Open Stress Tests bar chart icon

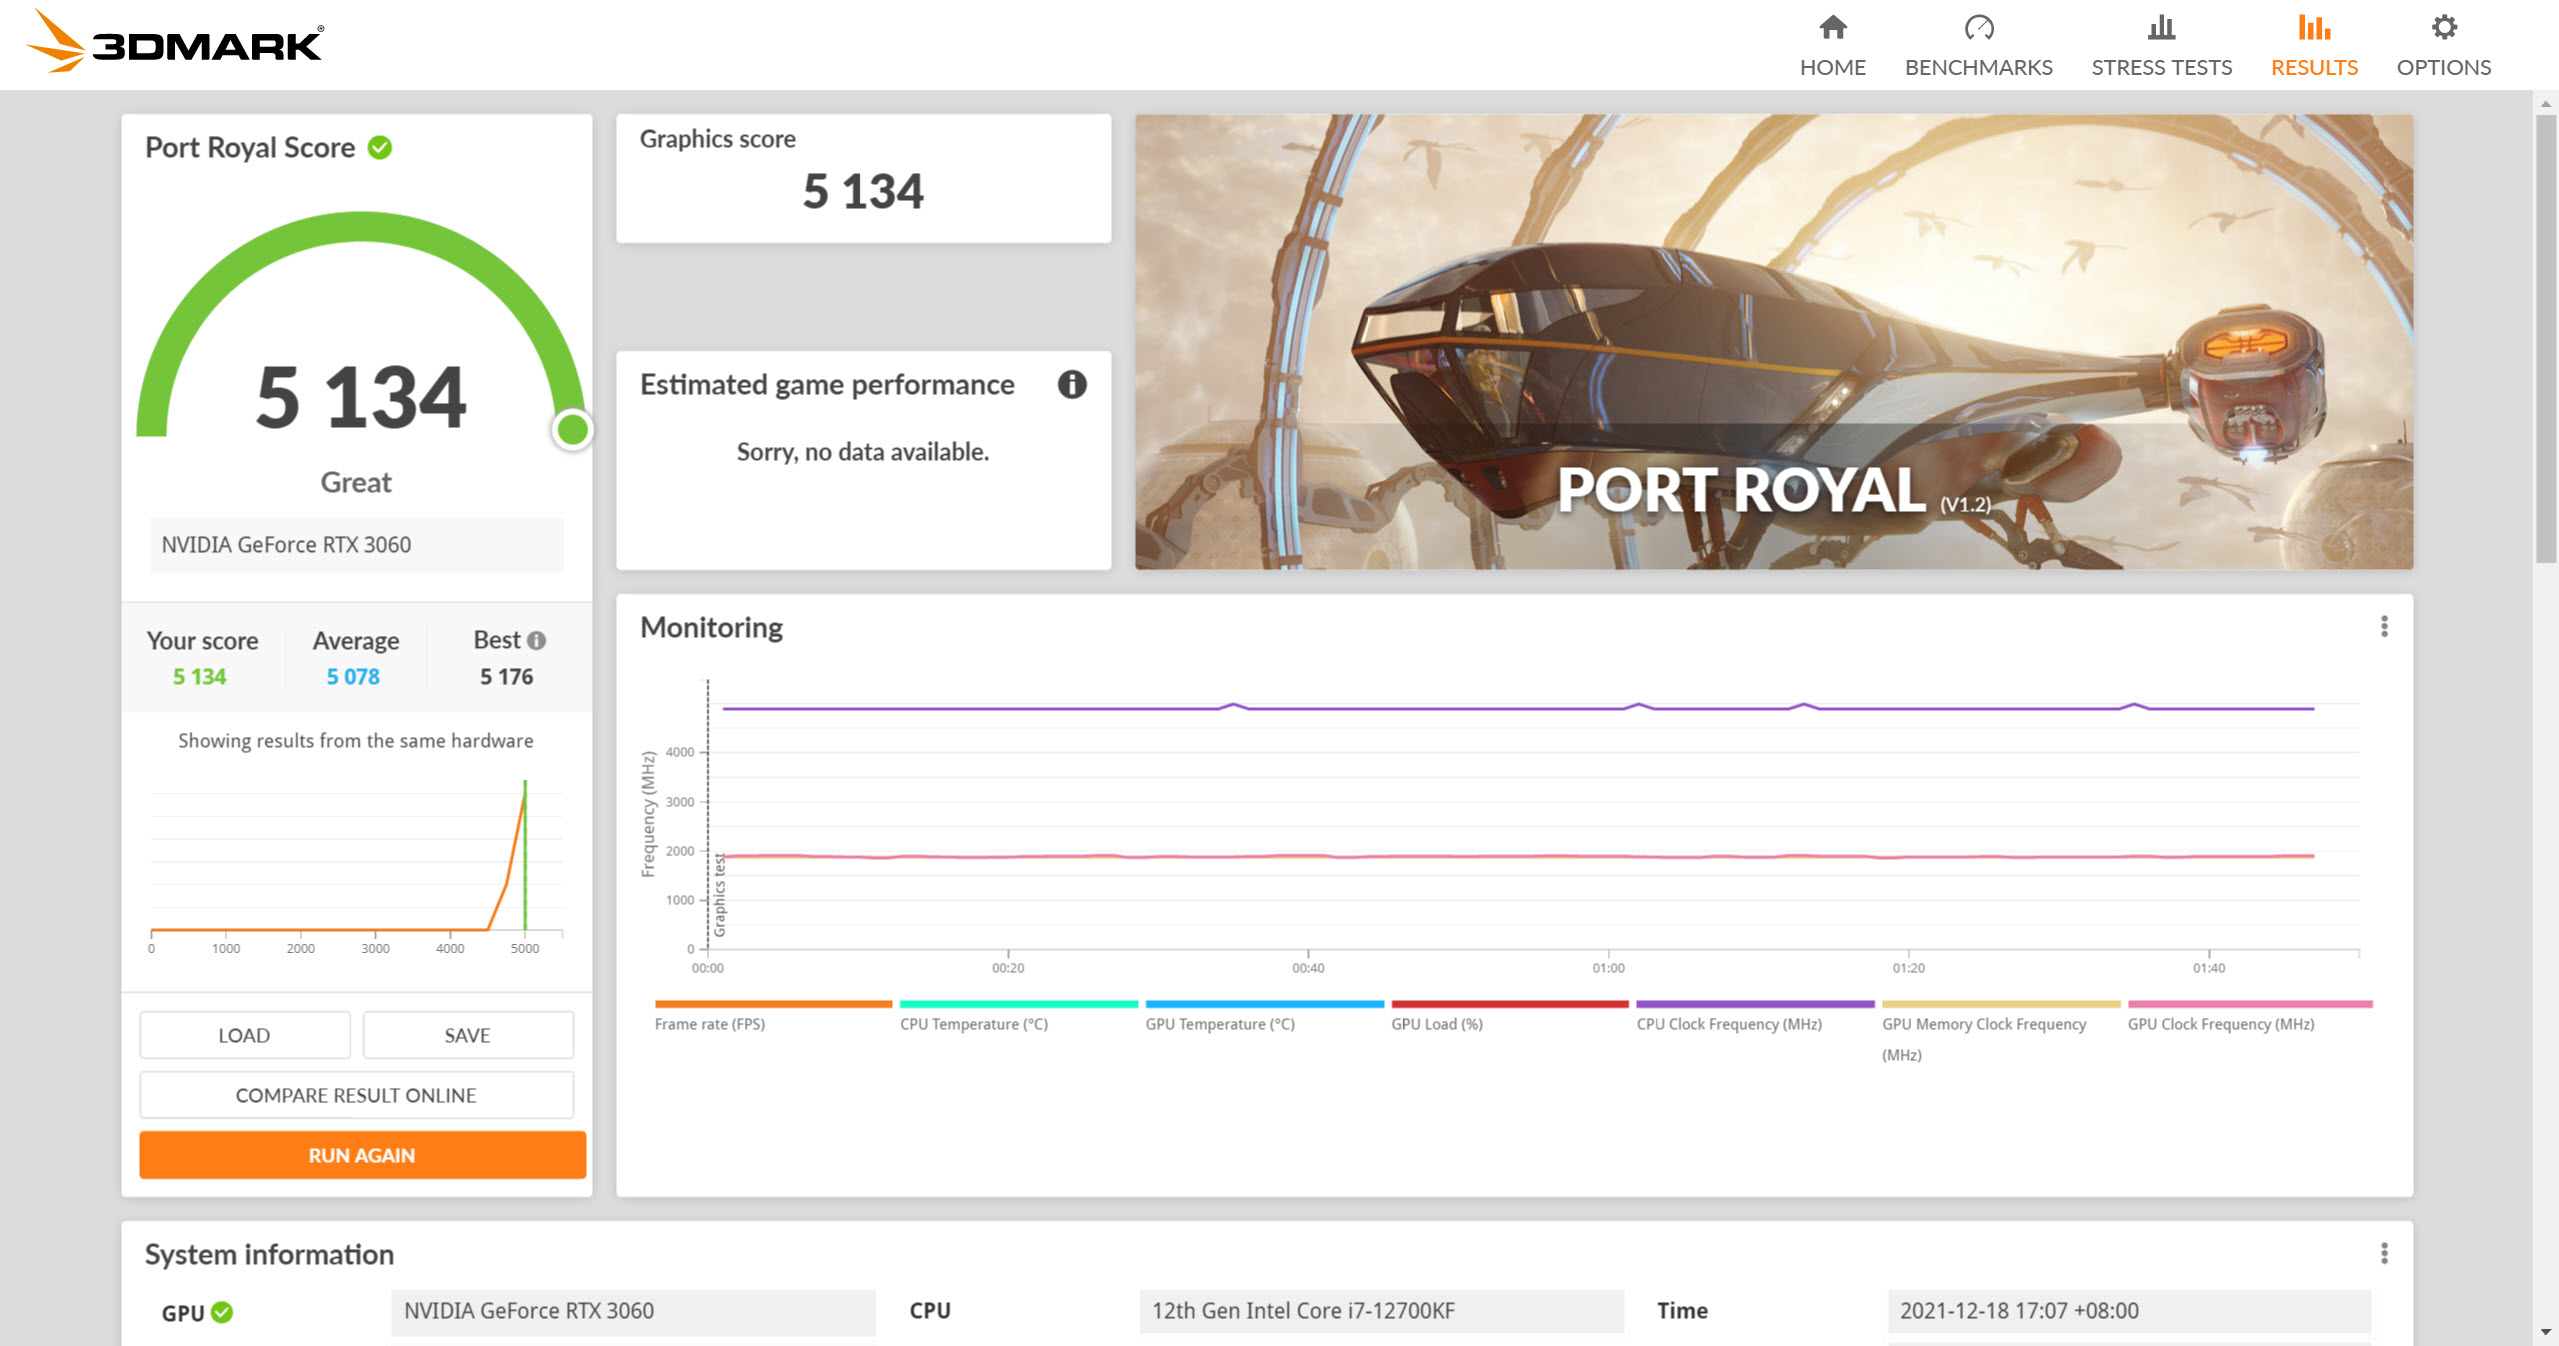click(x=2161, y=28)
